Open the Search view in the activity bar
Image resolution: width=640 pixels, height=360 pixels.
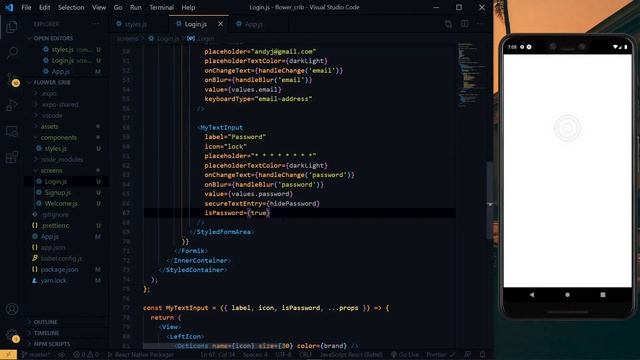point(12,52)
